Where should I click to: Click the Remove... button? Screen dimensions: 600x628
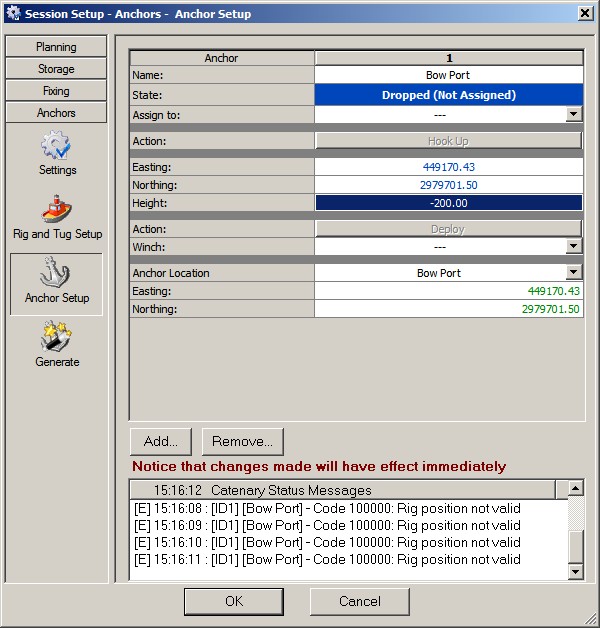click(243, 441)
